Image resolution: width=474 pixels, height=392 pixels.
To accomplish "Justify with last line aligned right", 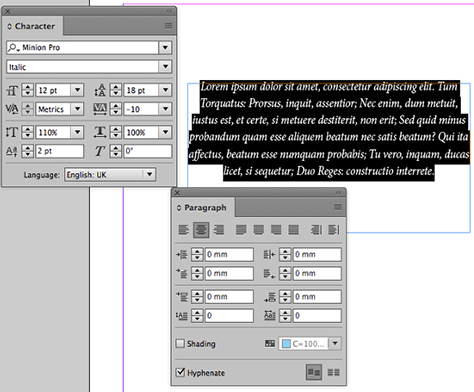I will pyautogui.click(x=276, y=230).
